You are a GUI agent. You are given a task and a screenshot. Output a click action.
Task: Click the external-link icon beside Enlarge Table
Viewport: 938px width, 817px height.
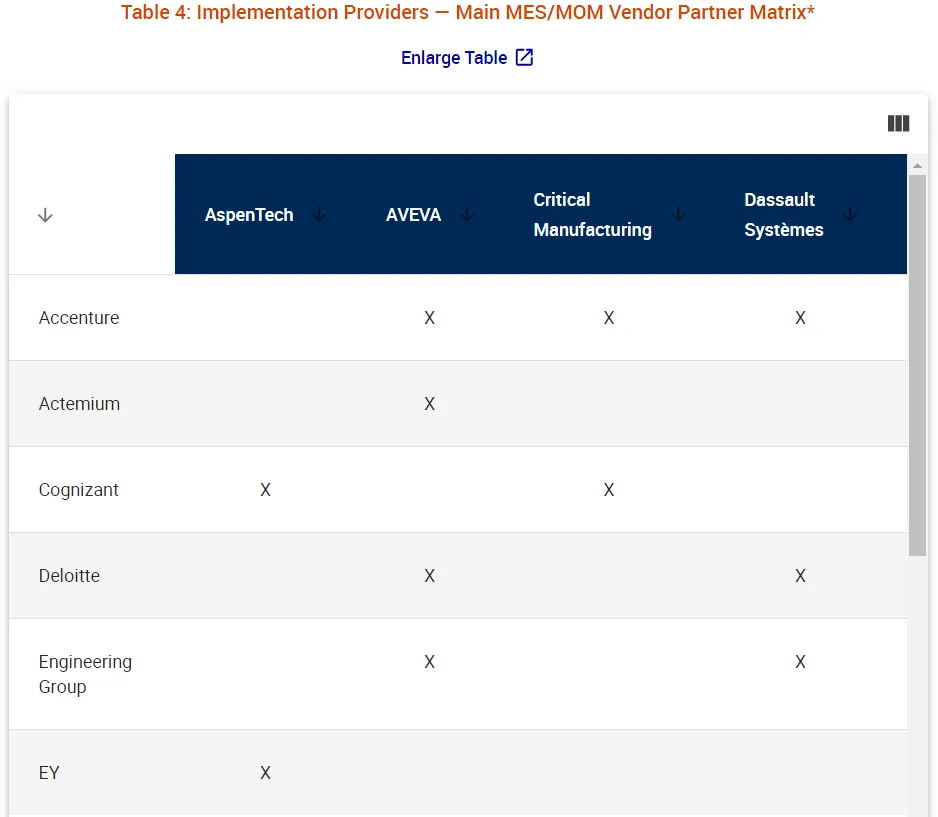(x=524, y=57)
